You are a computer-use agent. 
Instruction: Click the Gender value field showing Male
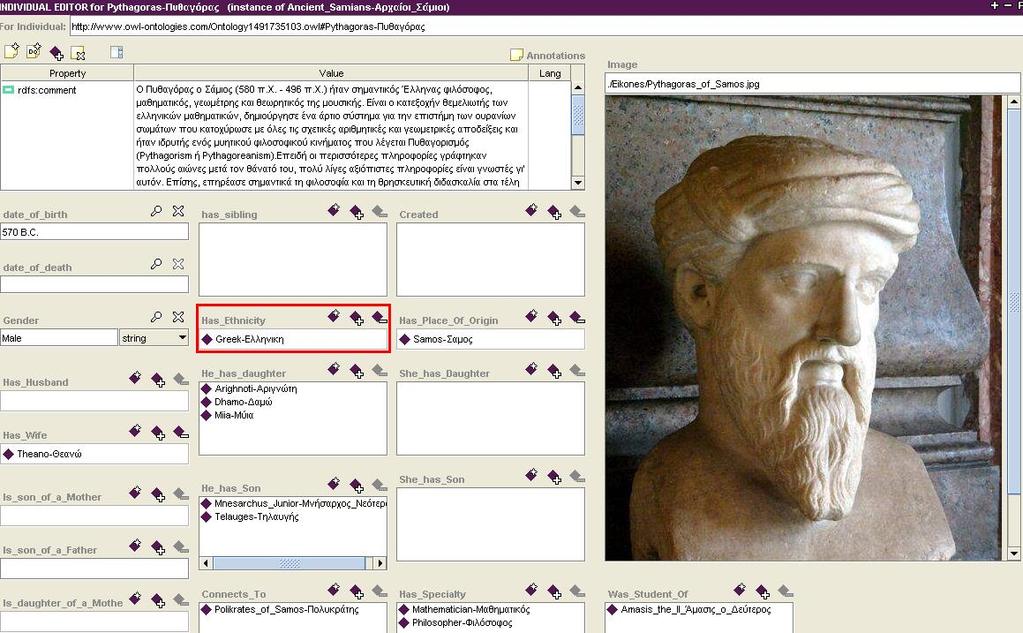pyautogui.click(x=59, y=337)
